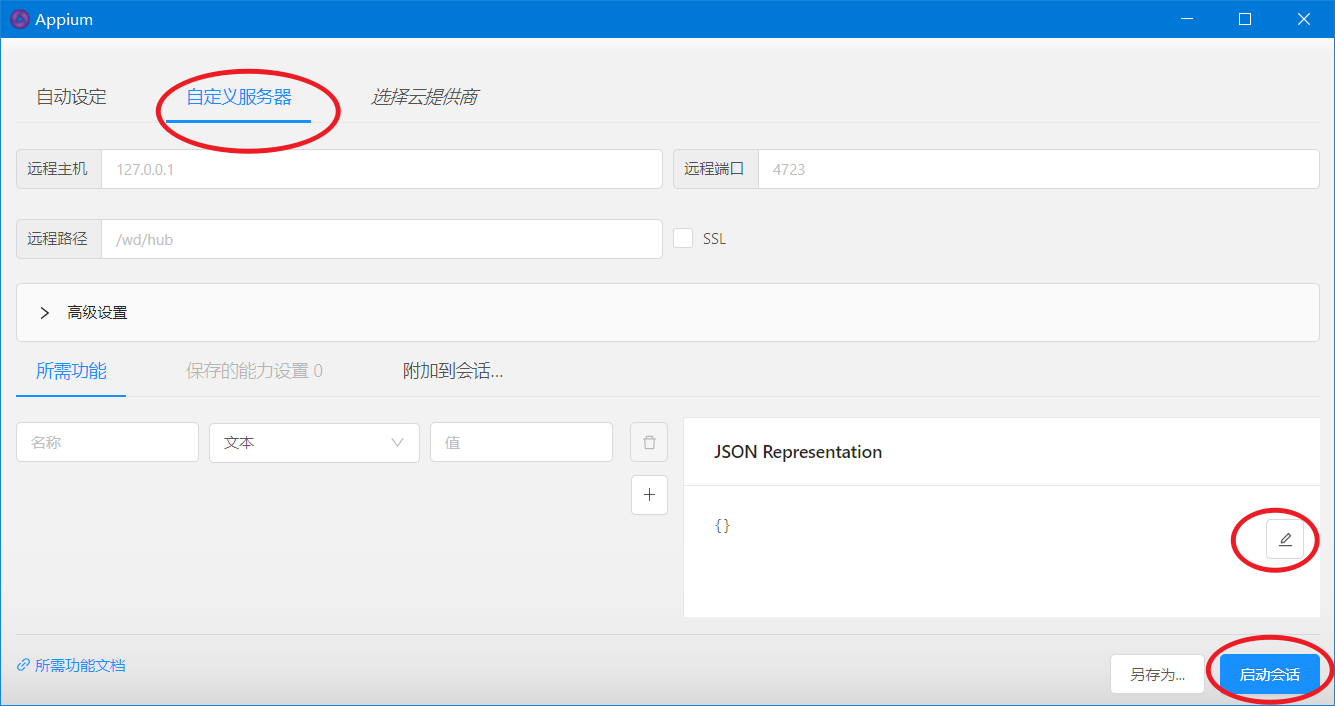The image size is (1335, 706).
Task: Open the 文本 type dropdown
Action: coord(314,442)
